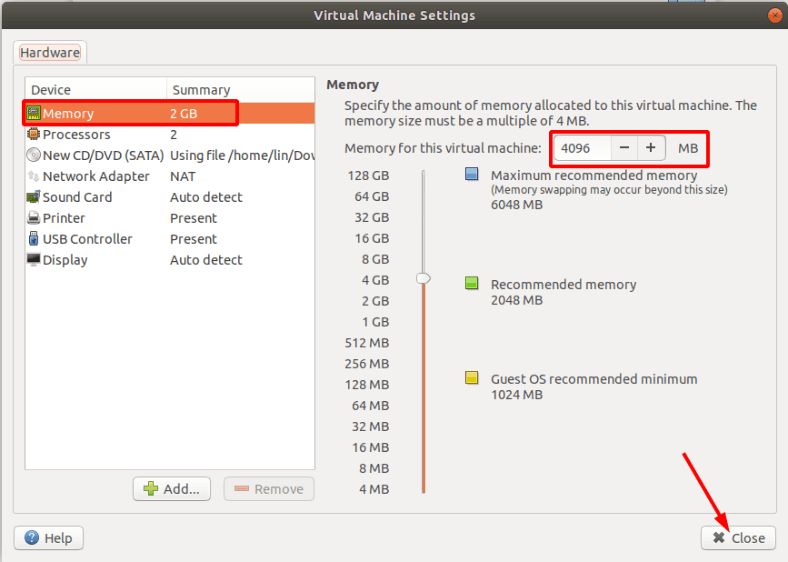This screenshot has width=788, height=562.
Task: Click the Add... device button
Action: pos(172,489)
